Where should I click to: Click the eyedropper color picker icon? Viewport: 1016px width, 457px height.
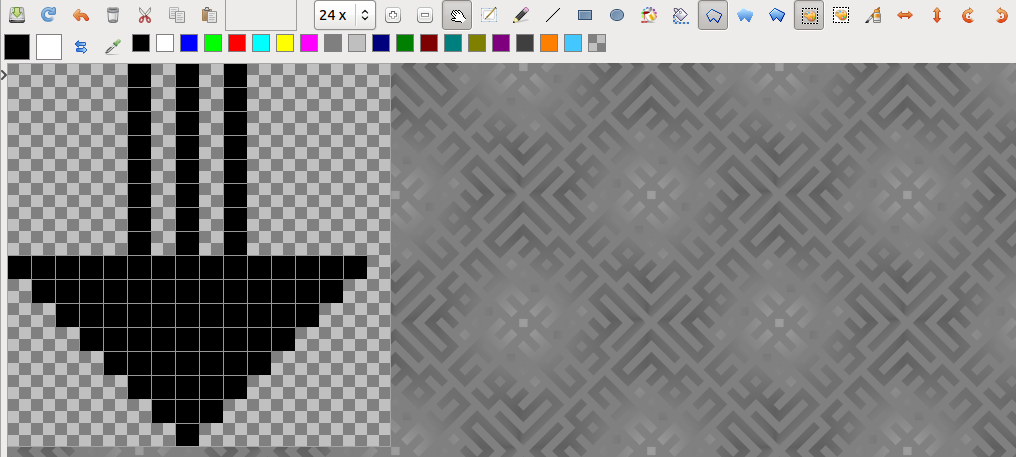coord(113,46)
